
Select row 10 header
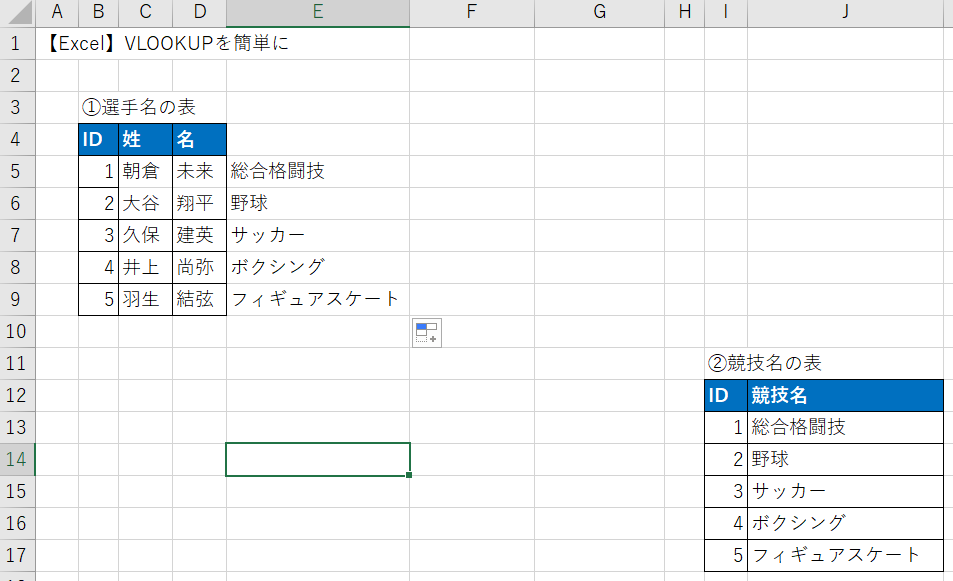click(17, 331)
